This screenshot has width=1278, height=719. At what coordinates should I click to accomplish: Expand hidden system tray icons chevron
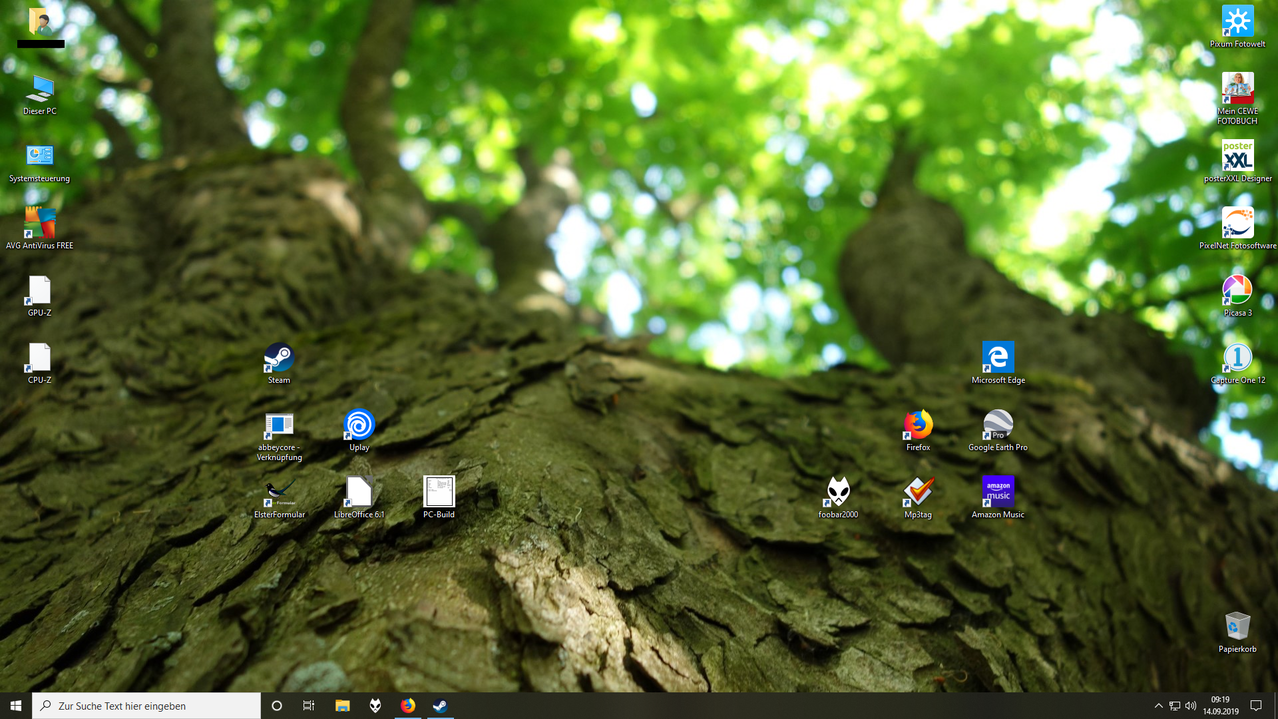[1158, 706]
